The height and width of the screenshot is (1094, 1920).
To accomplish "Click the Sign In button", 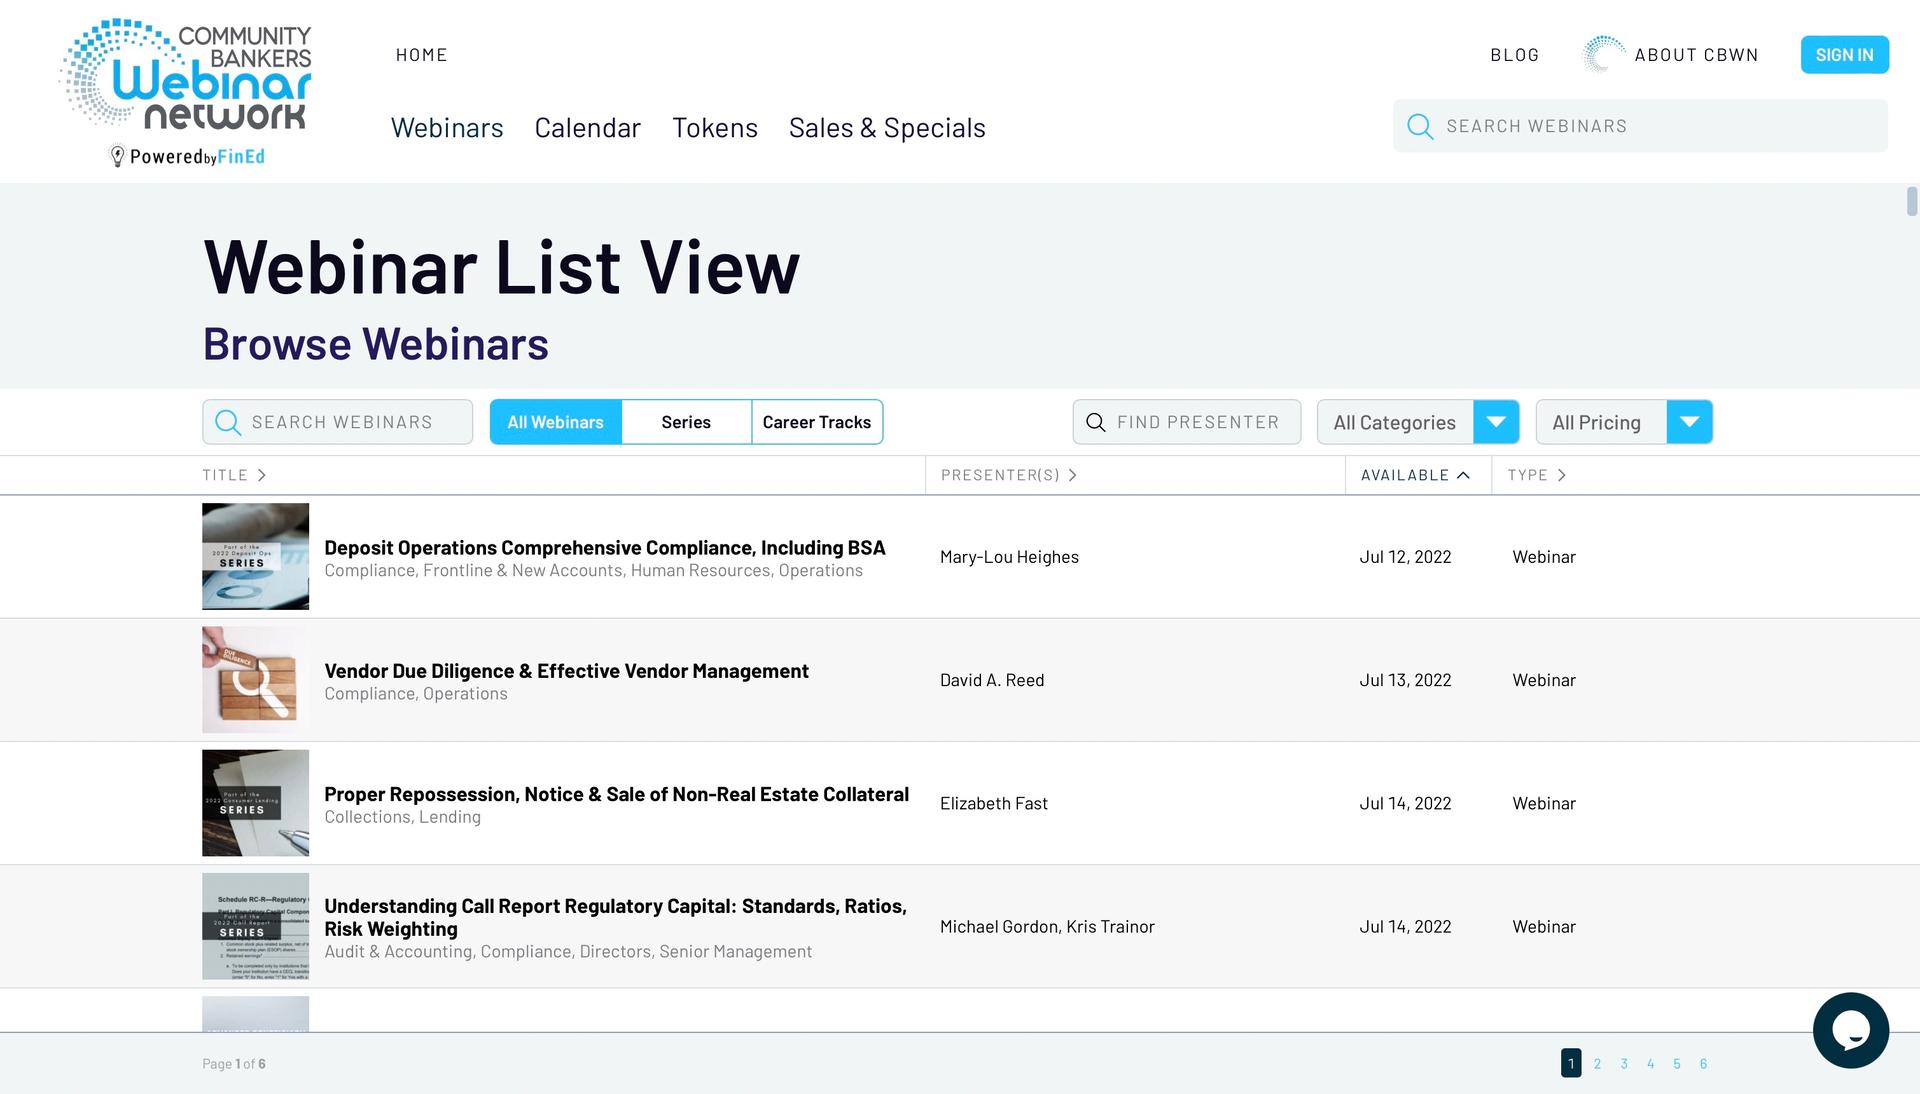I will (1844, 55).
